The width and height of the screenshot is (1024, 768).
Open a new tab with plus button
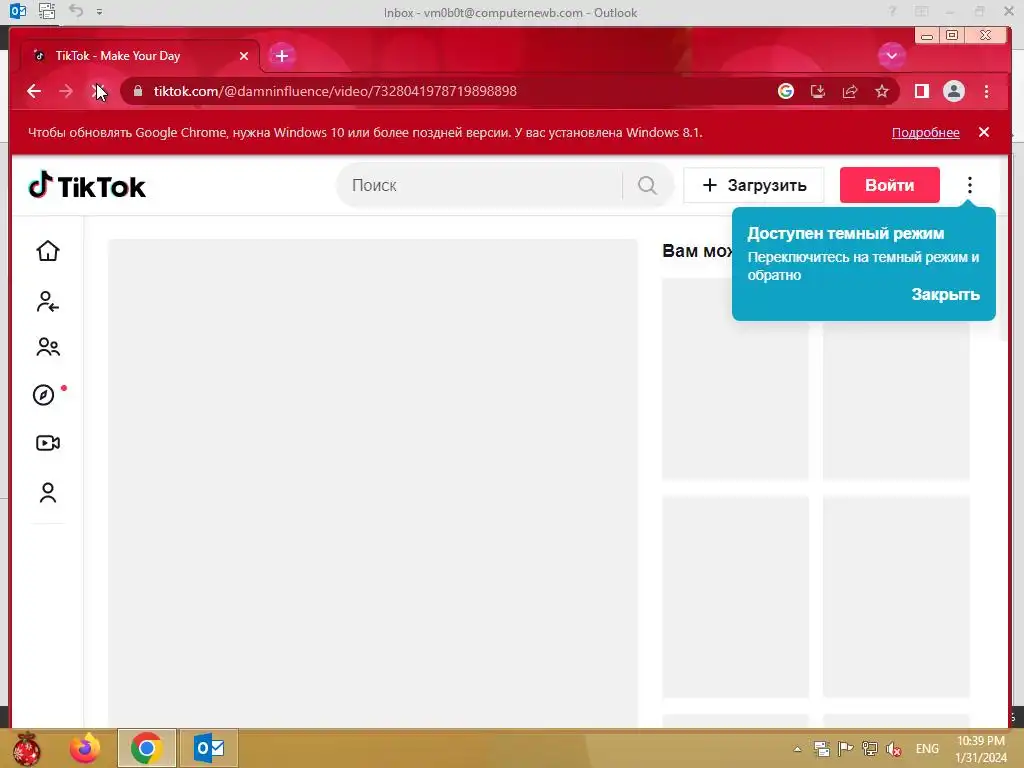click(x=281, y=56)
